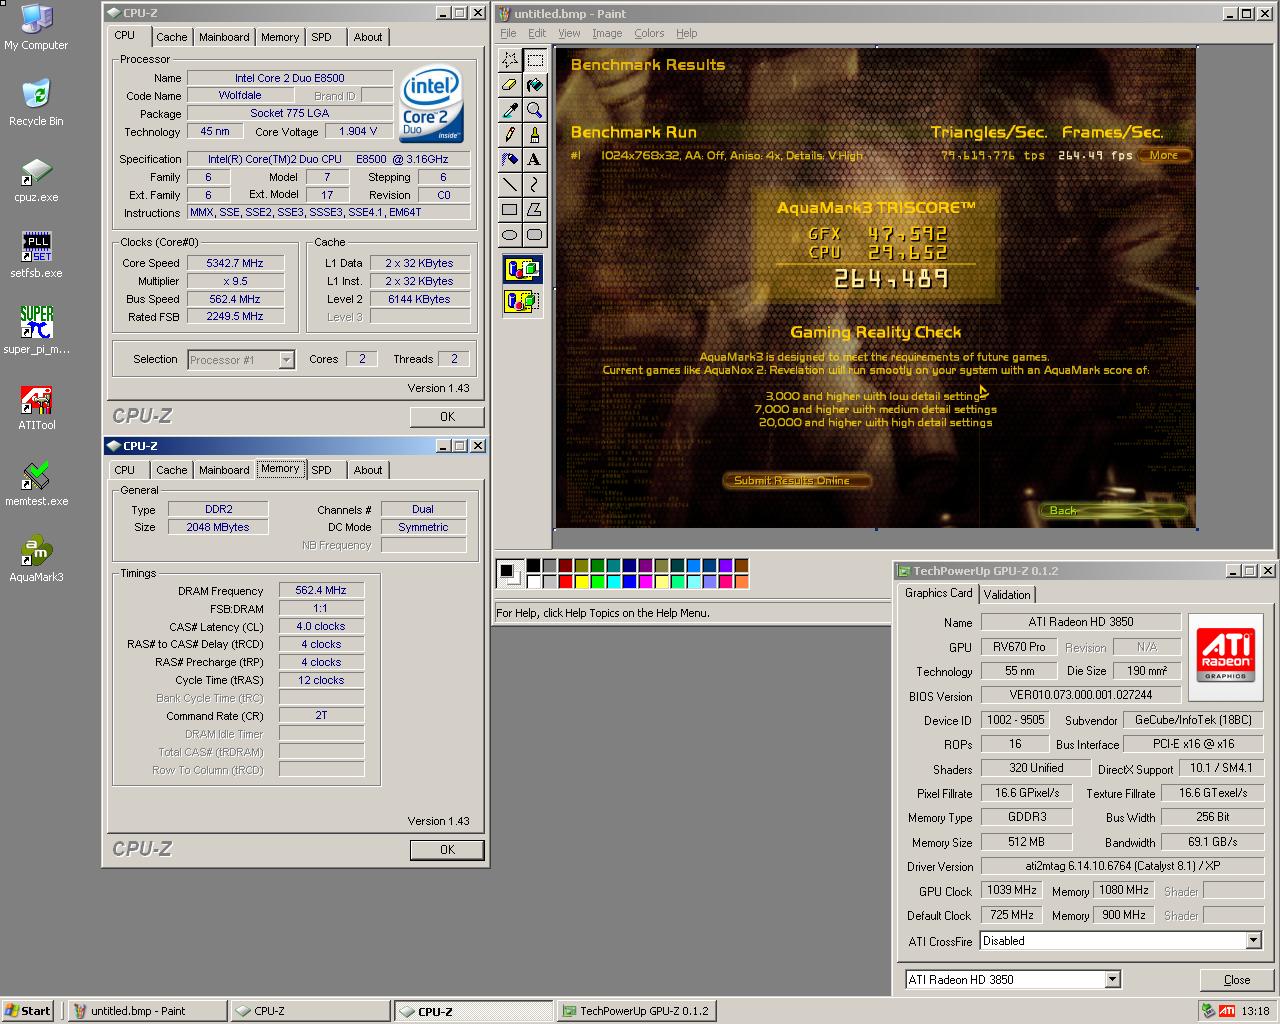1280x1024 pixels.
Task: Select the Recycle Bin desktop icon
Action: (x=36, y=103)
